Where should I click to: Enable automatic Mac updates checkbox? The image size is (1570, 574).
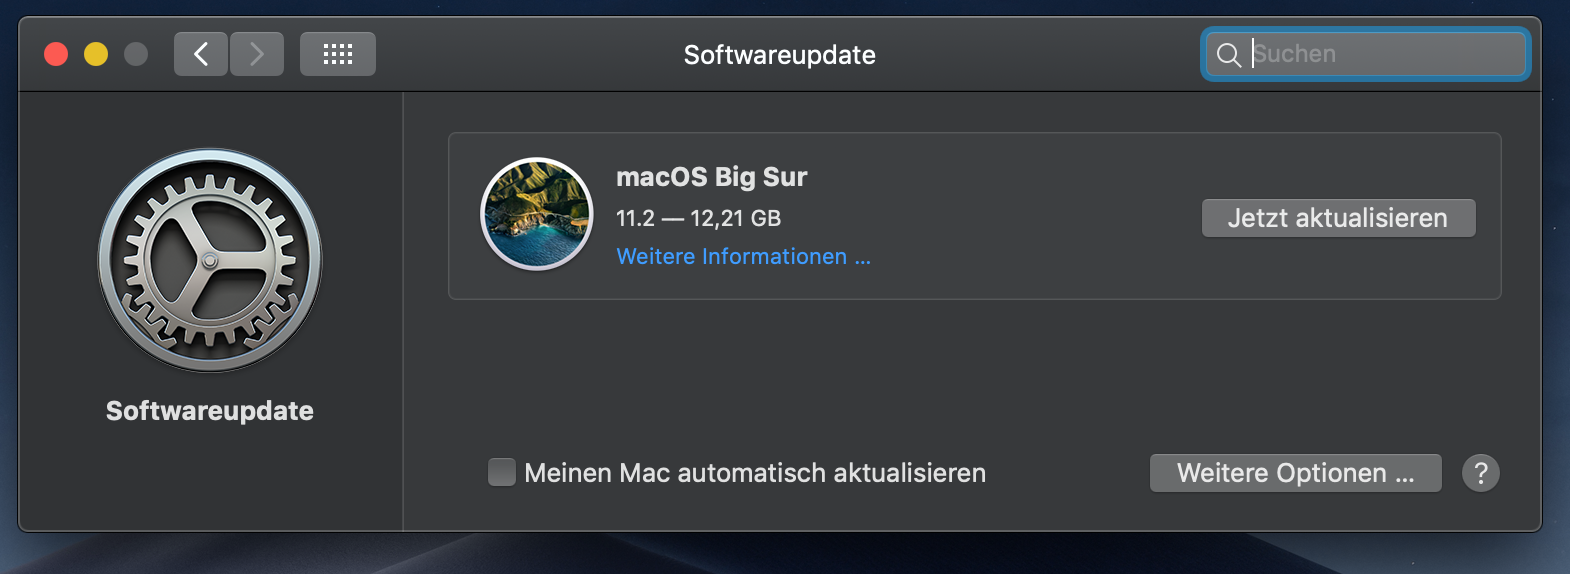502,472
